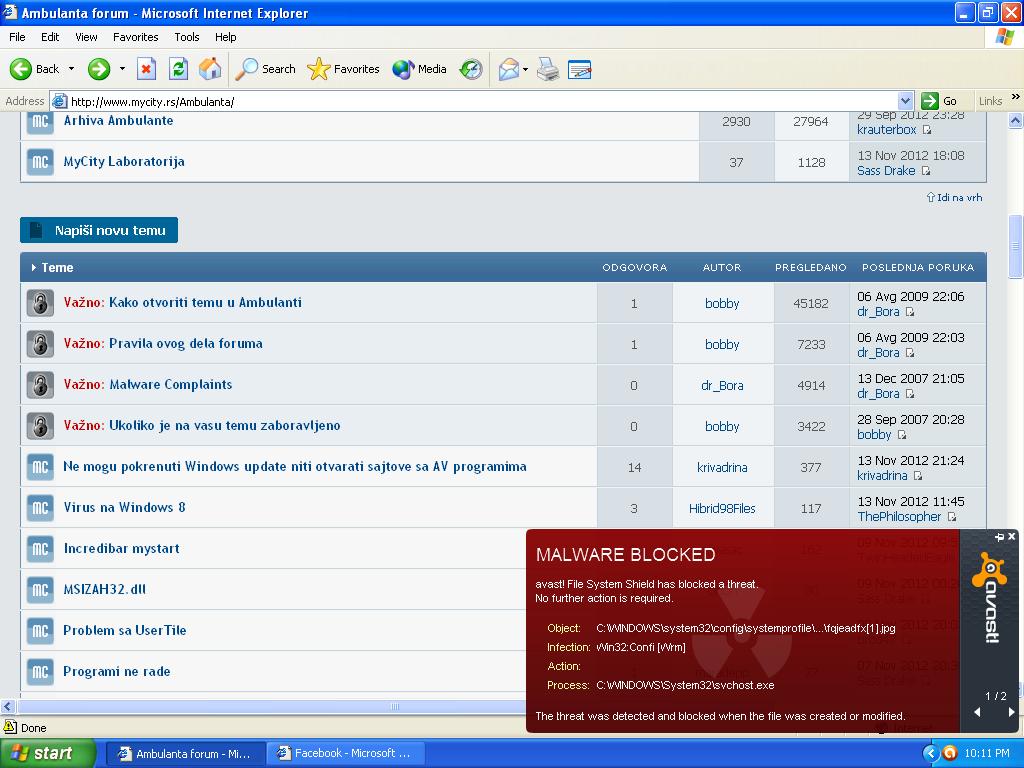This screenshot has width=1024, height=768.
Task: Go back with the Back arrow
Action: [34, 69]
